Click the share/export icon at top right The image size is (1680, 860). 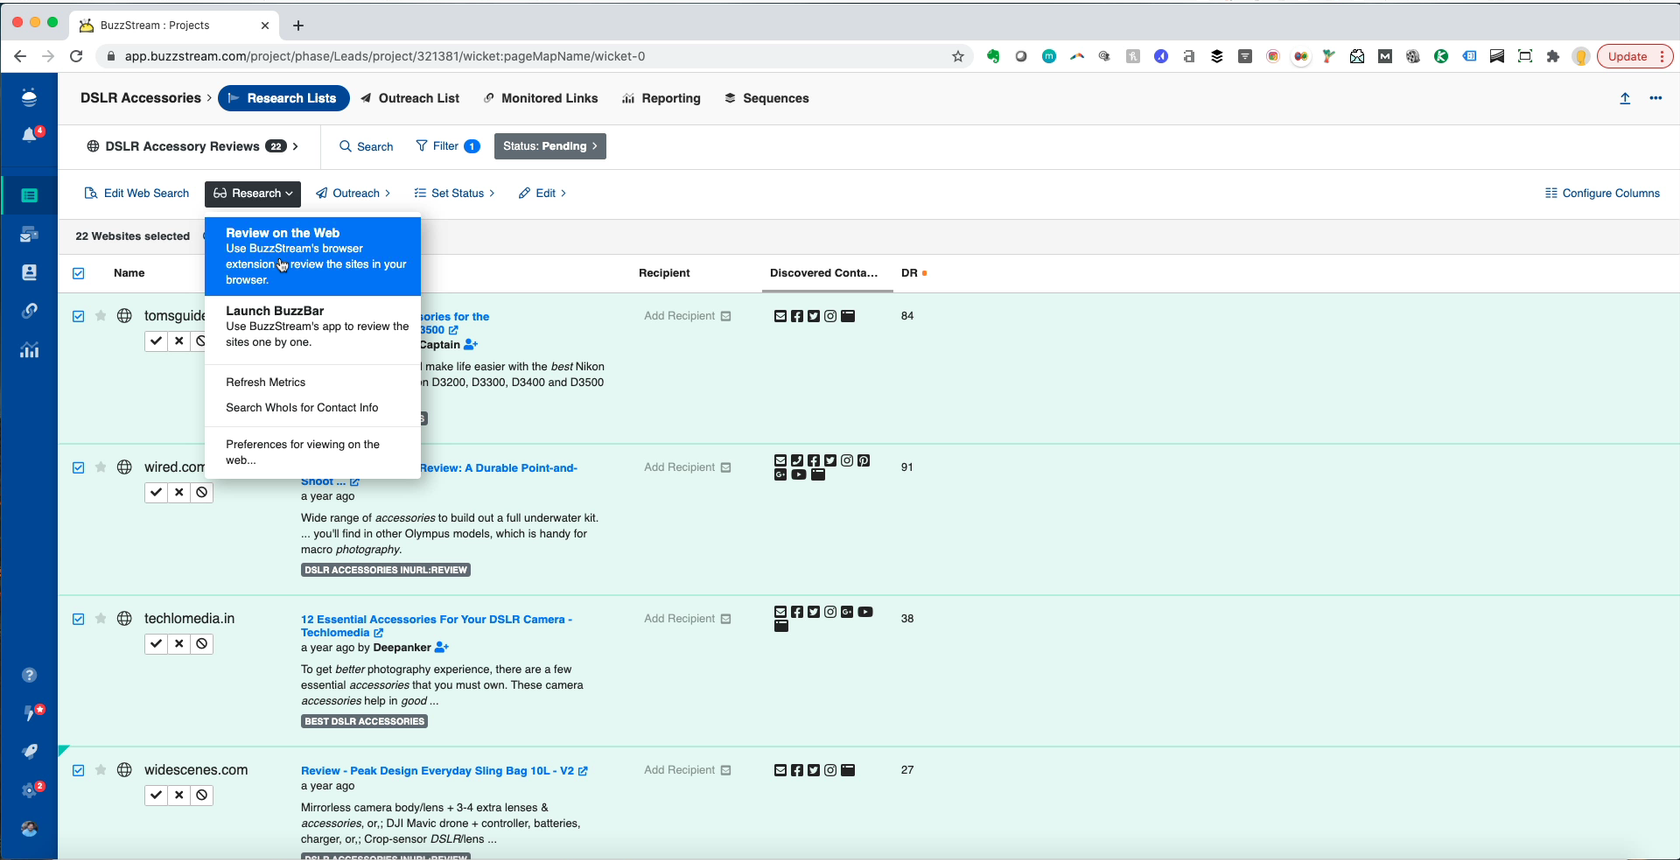pyautogui.click(x=1625, y=98)
